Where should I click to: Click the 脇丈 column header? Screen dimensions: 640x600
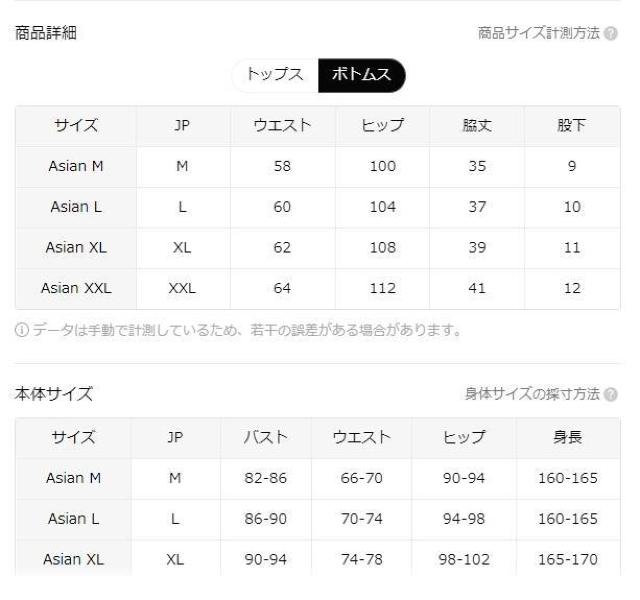coord(477,126)
